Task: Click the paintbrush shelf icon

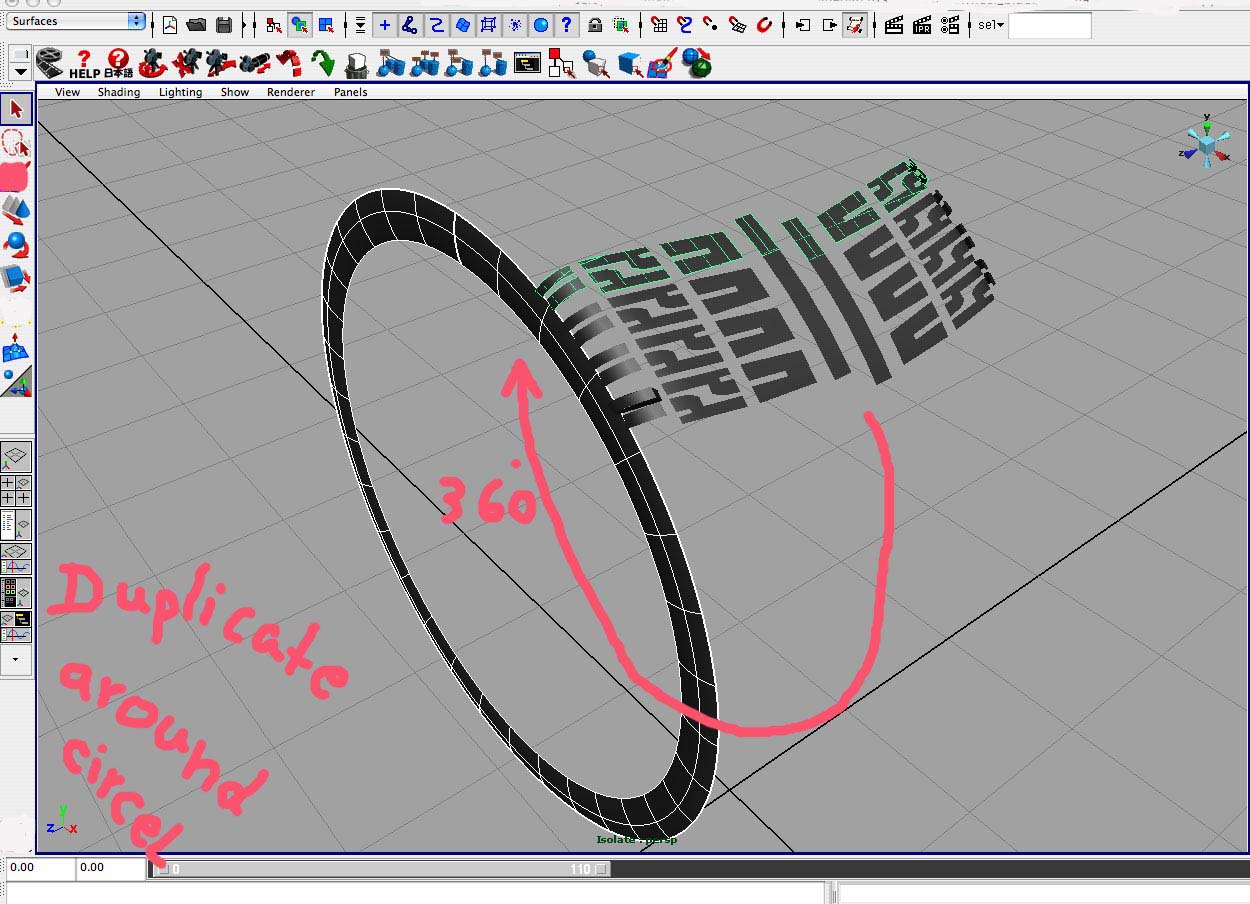Action: pos(662,64)
